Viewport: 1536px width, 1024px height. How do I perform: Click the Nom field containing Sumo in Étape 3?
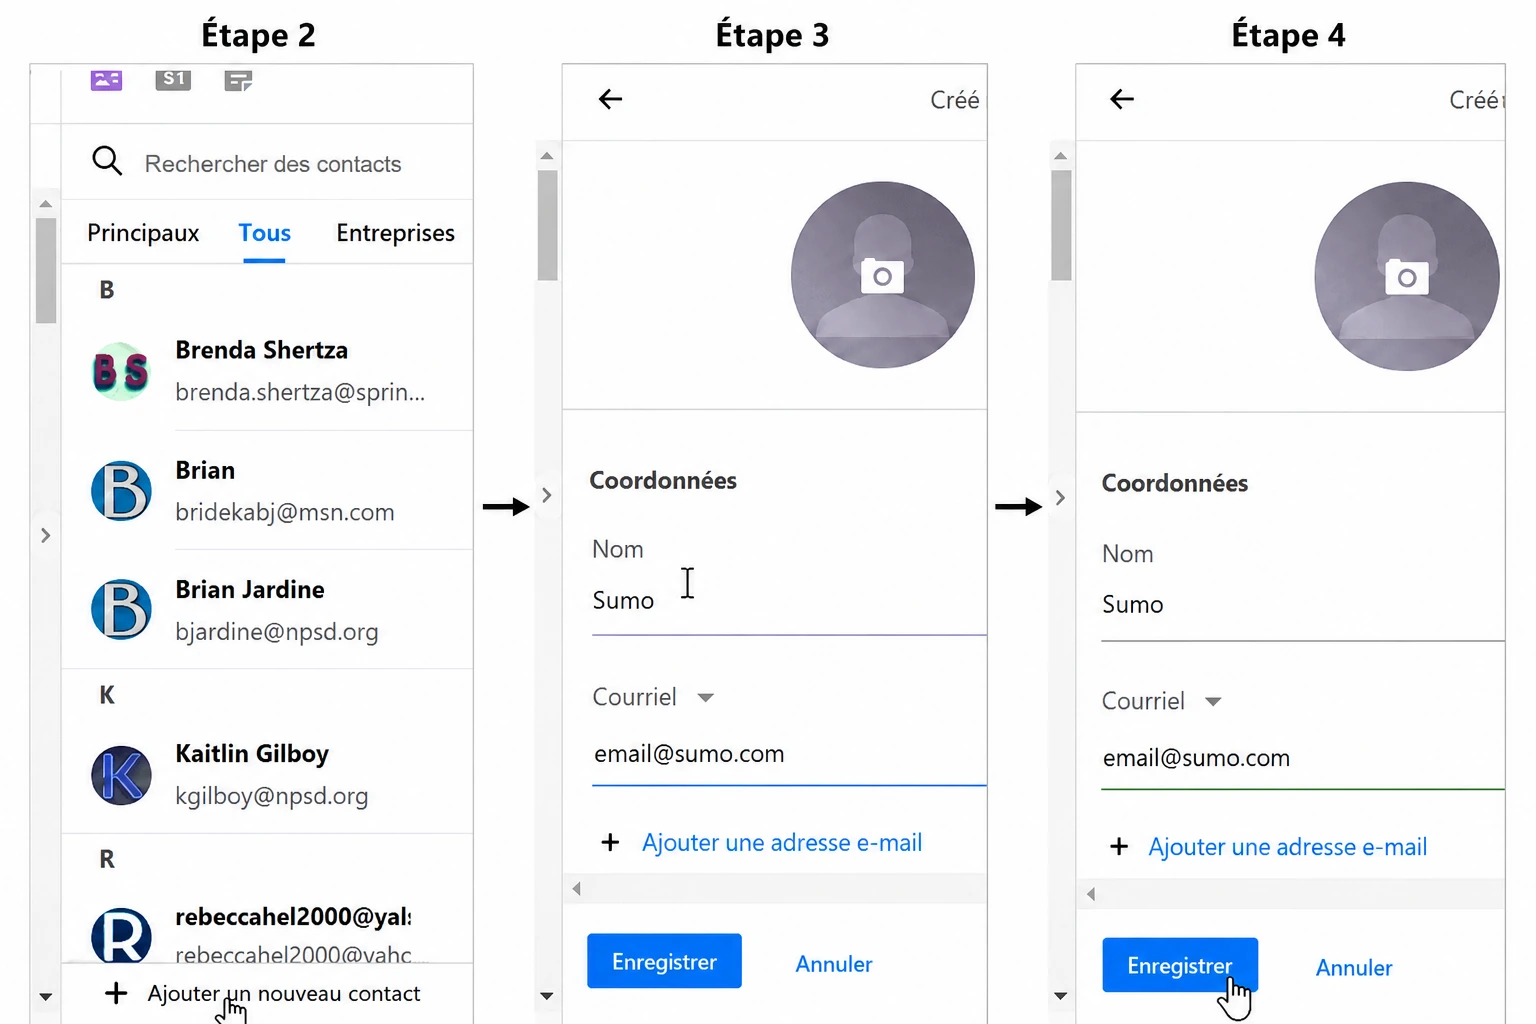tap(789, 601)
